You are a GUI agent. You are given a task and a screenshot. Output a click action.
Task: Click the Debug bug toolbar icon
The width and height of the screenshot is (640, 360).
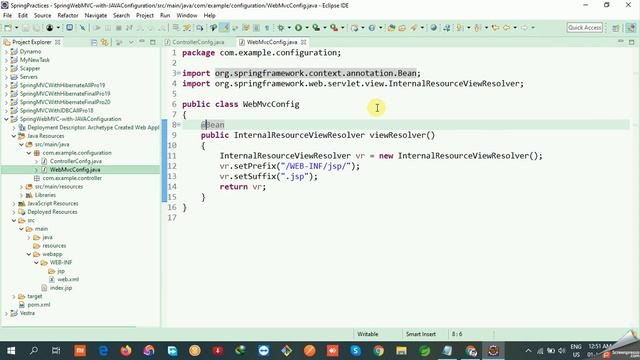[x=281, y=28]
